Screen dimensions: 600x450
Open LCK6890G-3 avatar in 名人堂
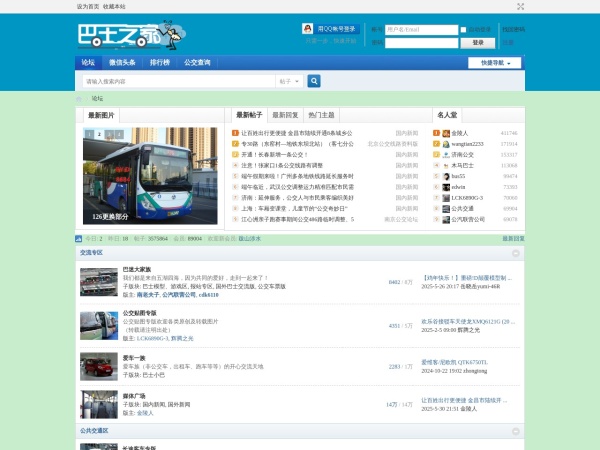[446, 198]
